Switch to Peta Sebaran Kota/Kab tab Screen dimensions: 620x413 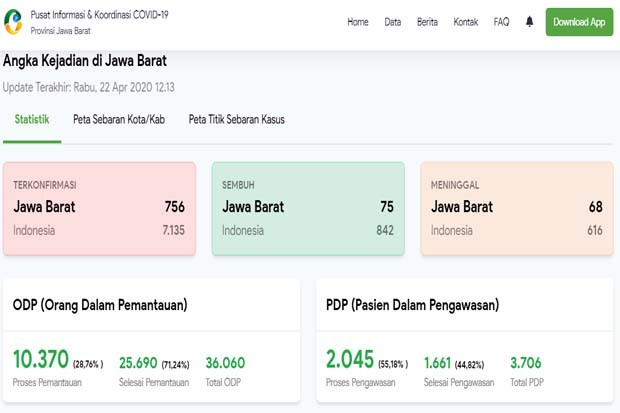(119, 119)
